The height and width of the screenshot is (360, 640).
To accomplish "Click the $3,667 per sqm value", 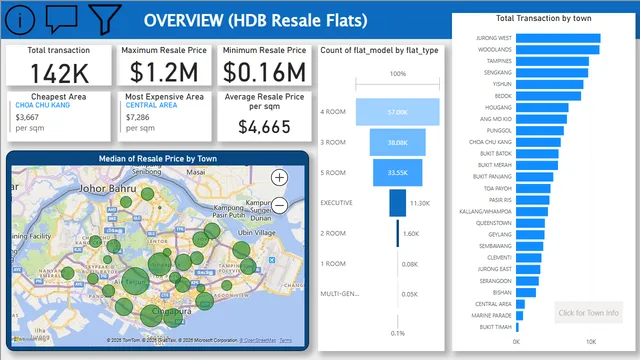I will click(x=27, y=118).
